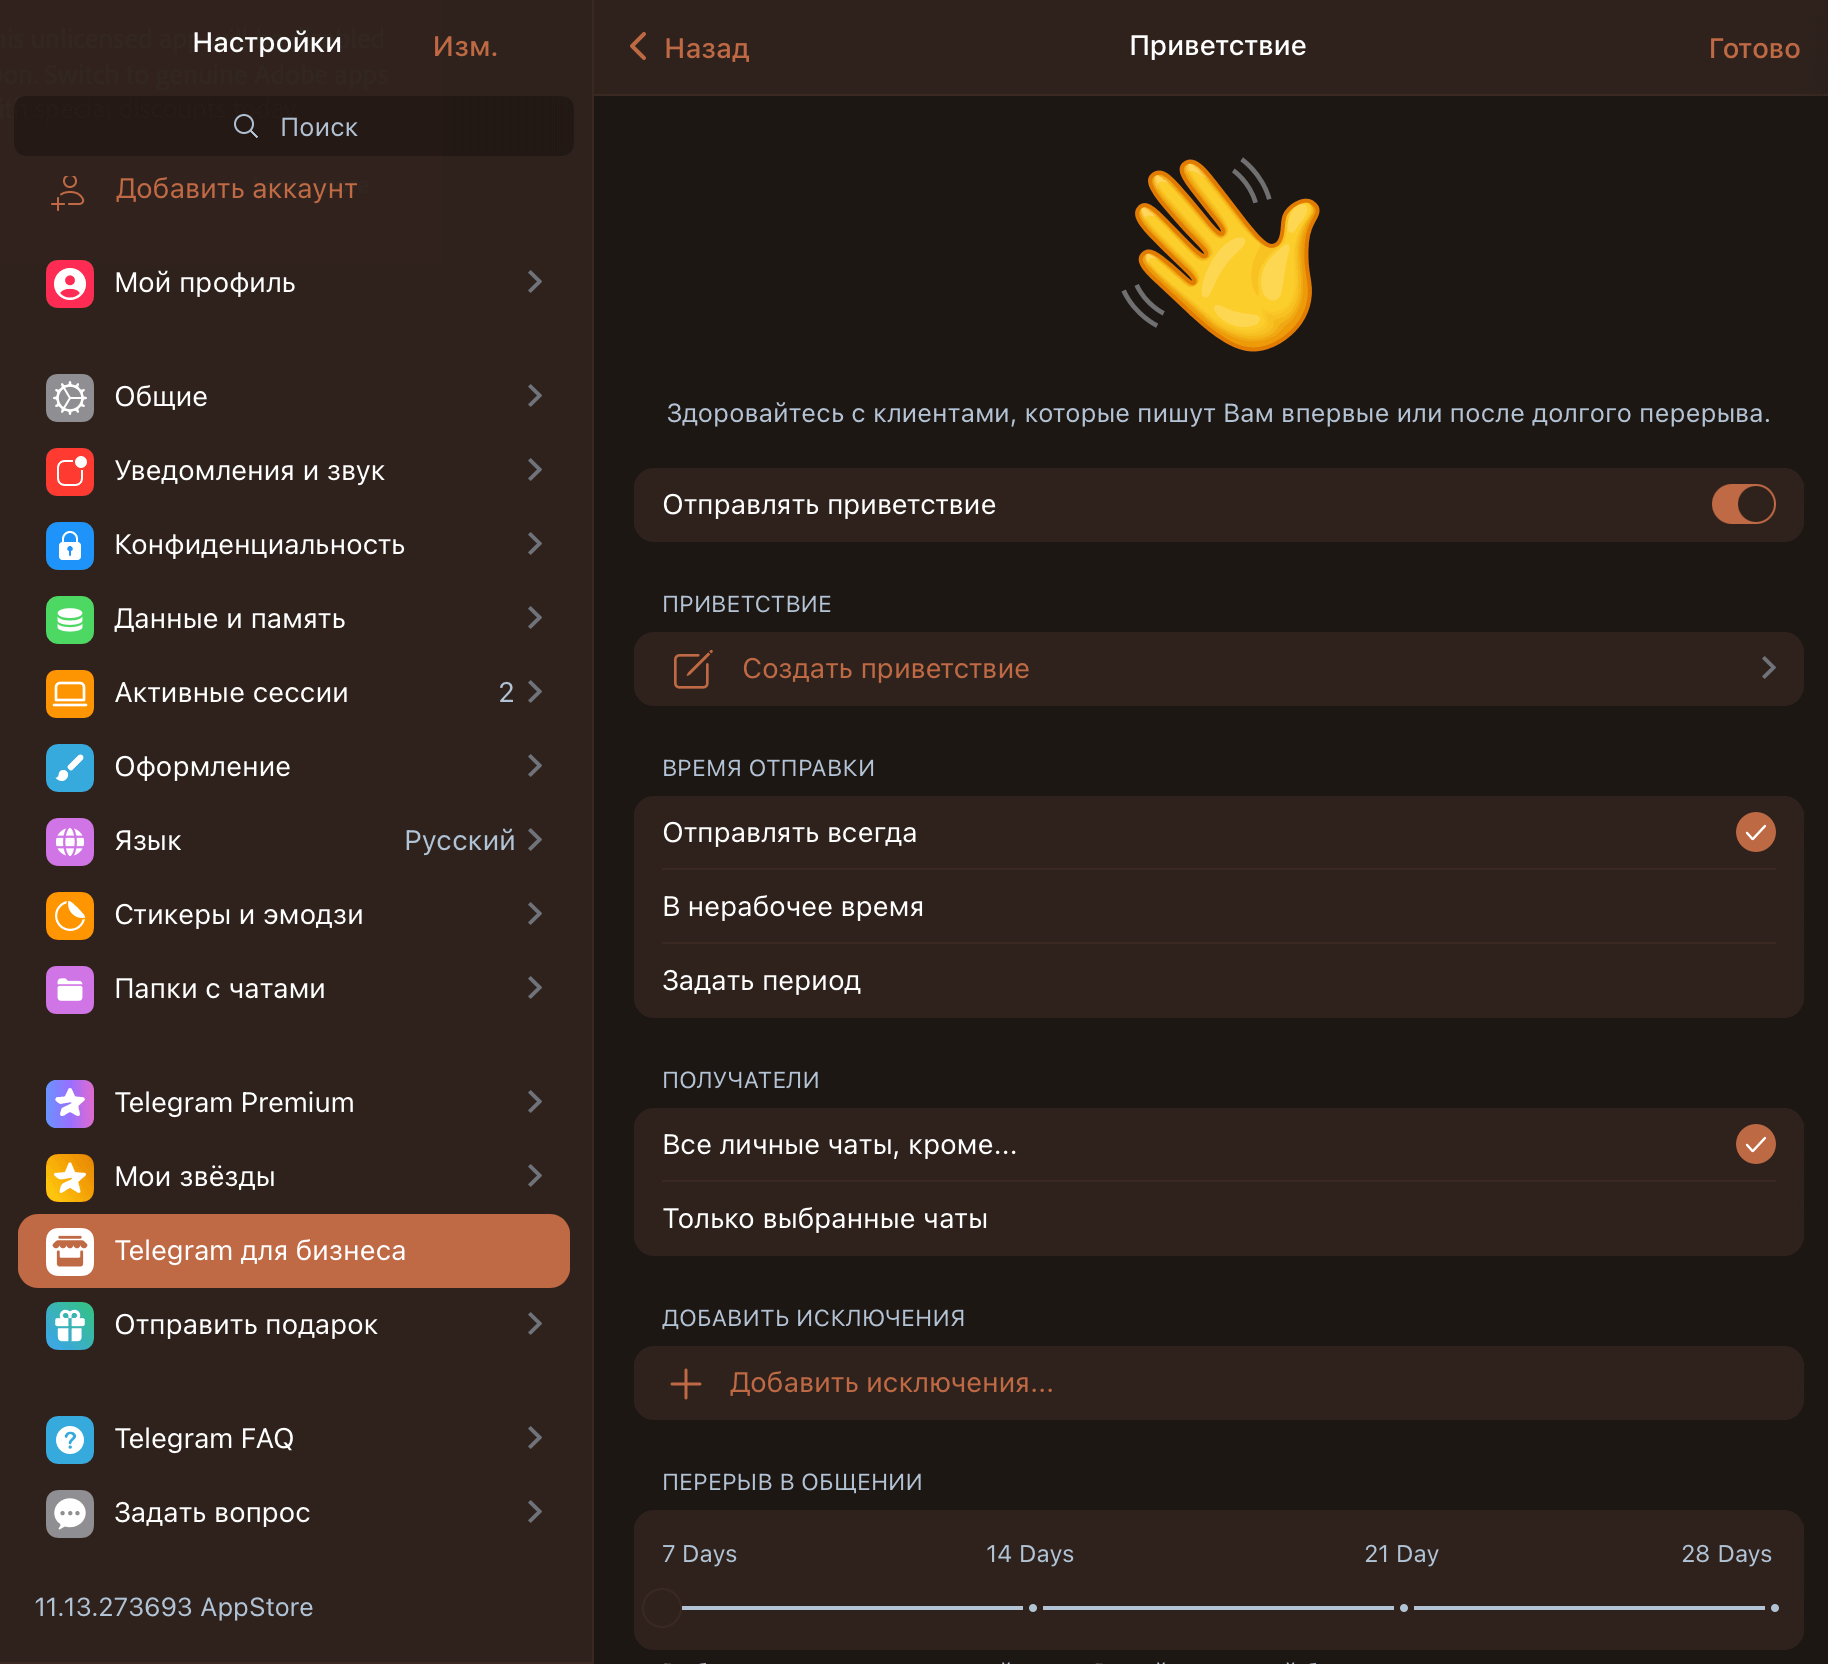Set the slider to the 14 Days mark
Screen dimensions: 1828x1664
point(1033,1608)
